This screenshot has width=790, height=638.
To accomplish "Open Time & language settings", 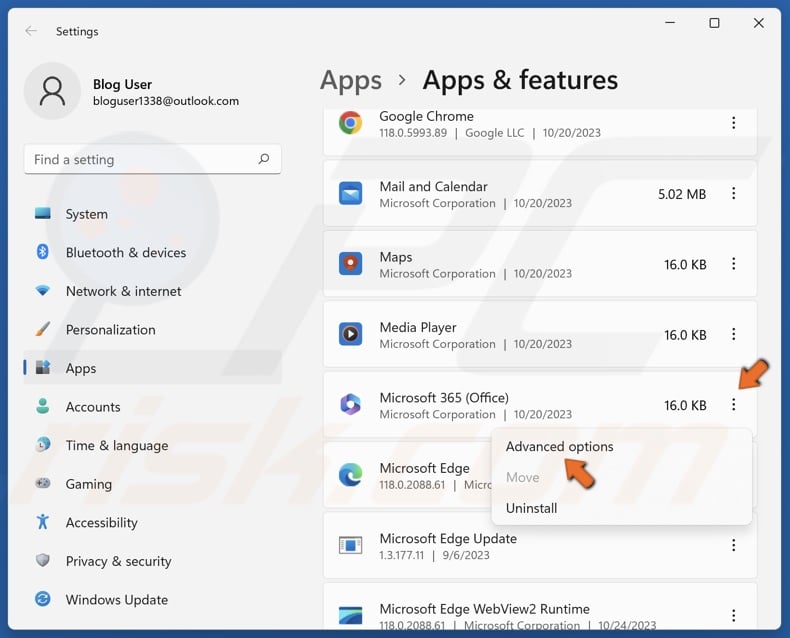I will pos(152,445).
